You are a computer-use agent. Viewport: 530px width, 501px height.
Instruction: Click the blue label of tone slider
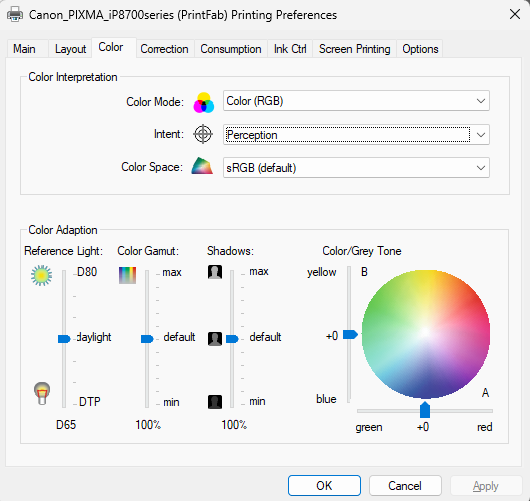326,399
